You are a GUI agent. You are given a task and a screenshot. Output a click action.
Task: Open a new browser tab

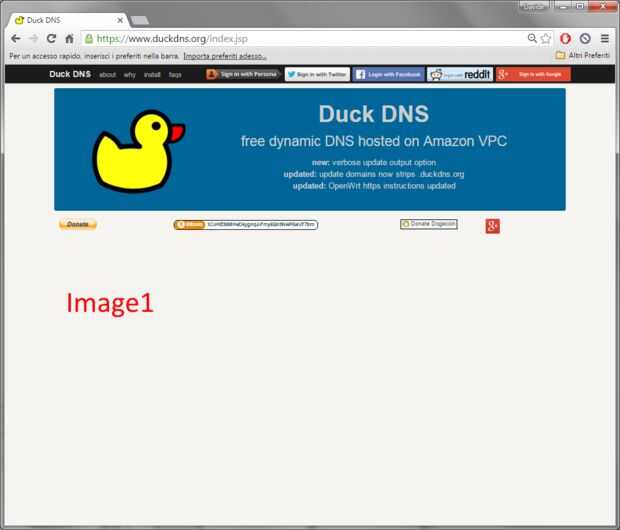coord(140,20)
